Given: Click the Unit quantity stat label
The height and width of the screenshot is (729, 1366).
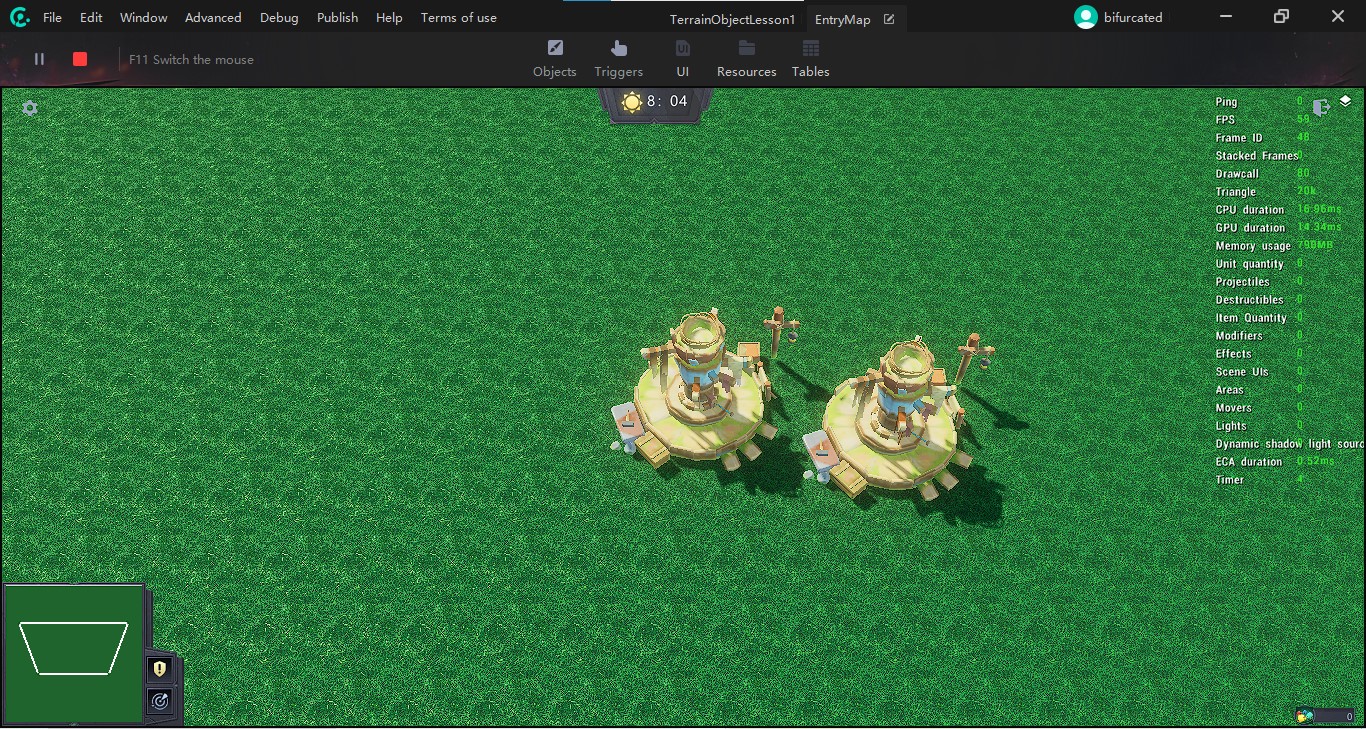Looking at the screenshot, I should (x=1250, y=264).
